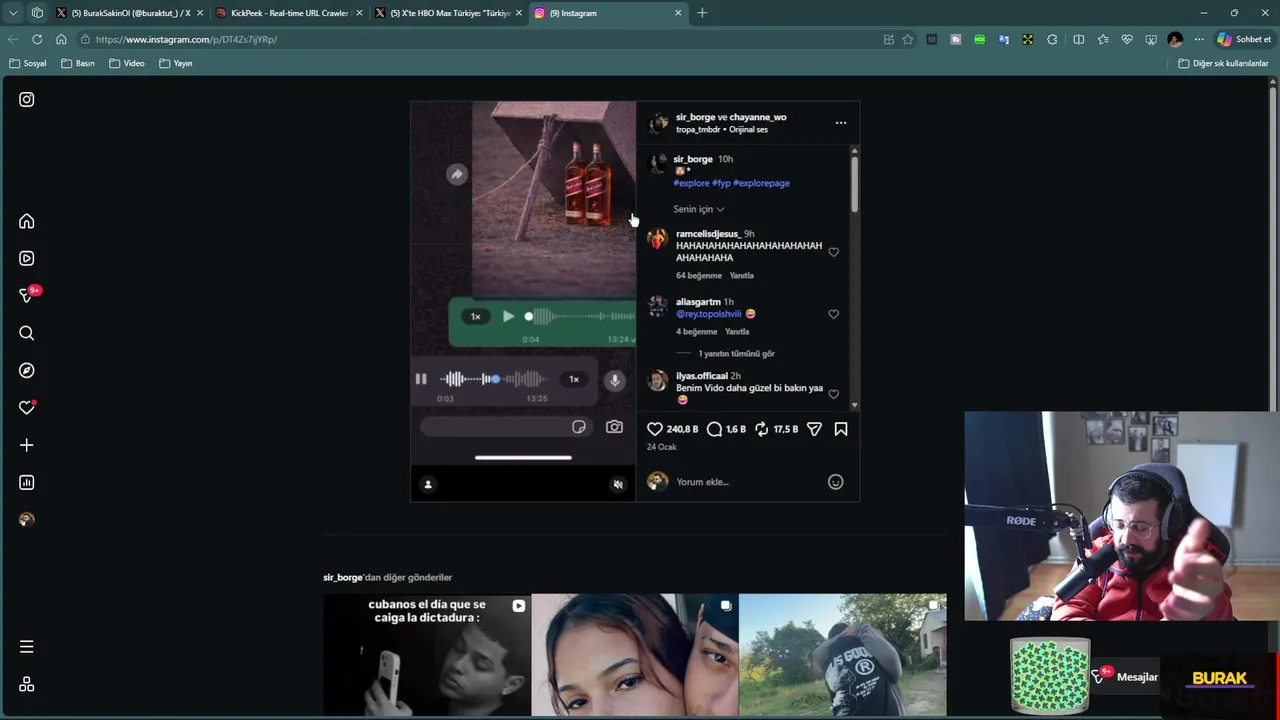1280x720 pixels.
Task: Like the ramcelisdjesus_ comment
Action: tap(833, 252)
